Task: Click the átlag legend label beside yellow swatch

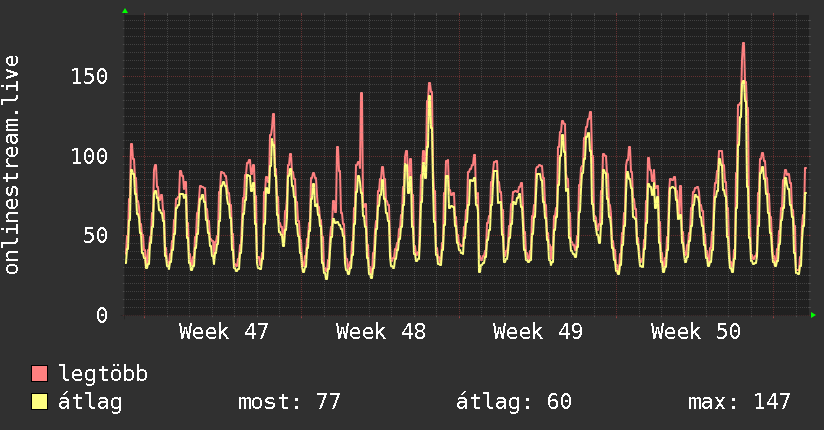Action: coord(90,402)
